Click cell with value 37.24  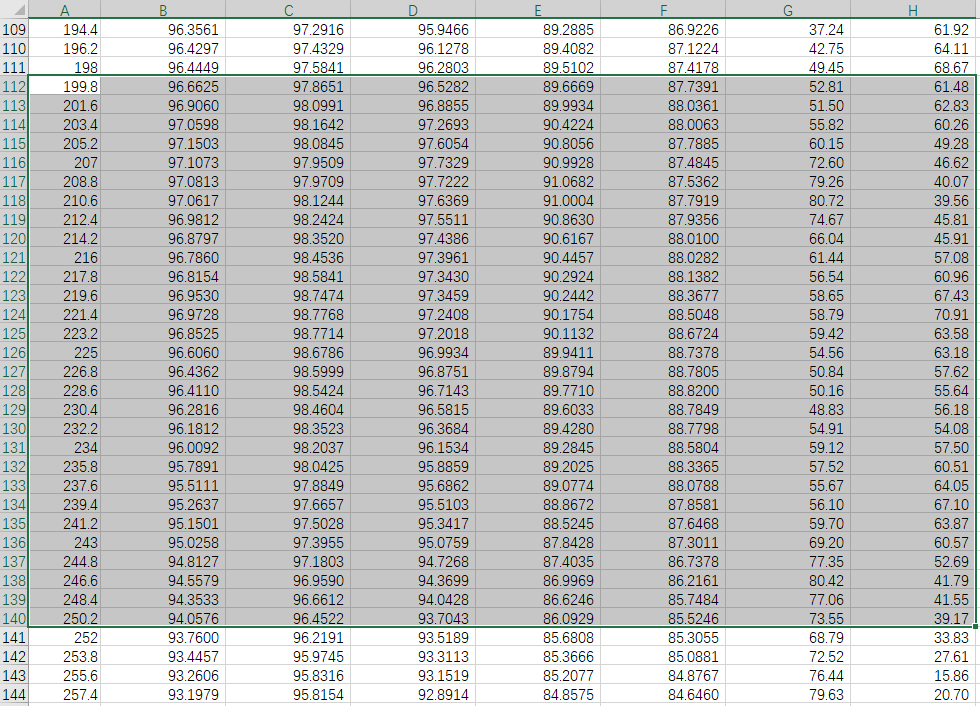tap(788, 29)
